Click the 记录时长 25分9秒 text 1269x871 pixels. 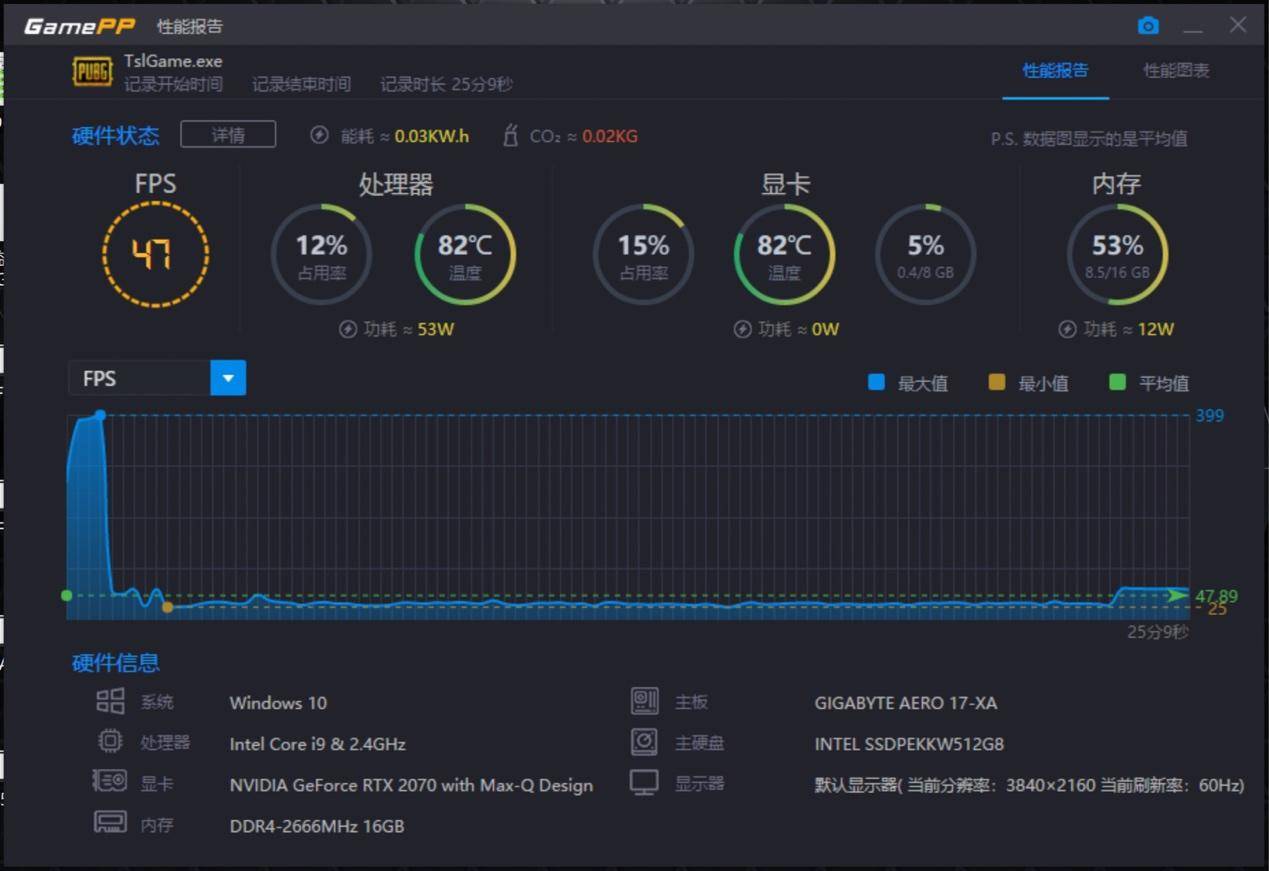(x=446, y=84)
